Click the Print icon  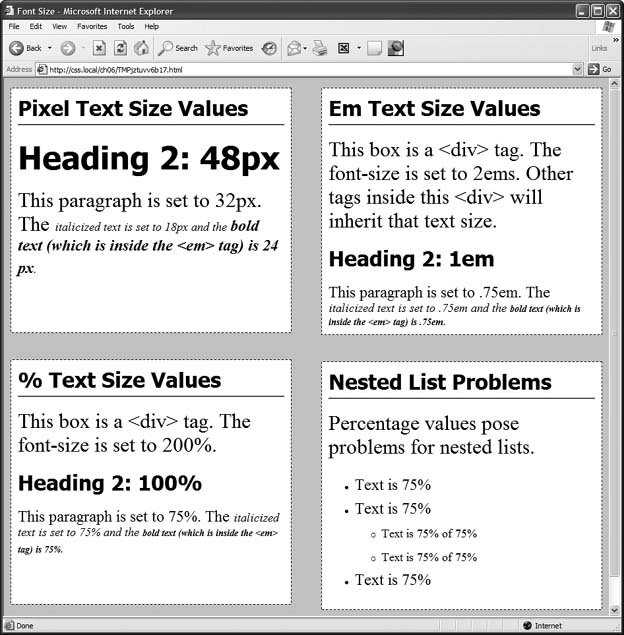pos(320,48)
